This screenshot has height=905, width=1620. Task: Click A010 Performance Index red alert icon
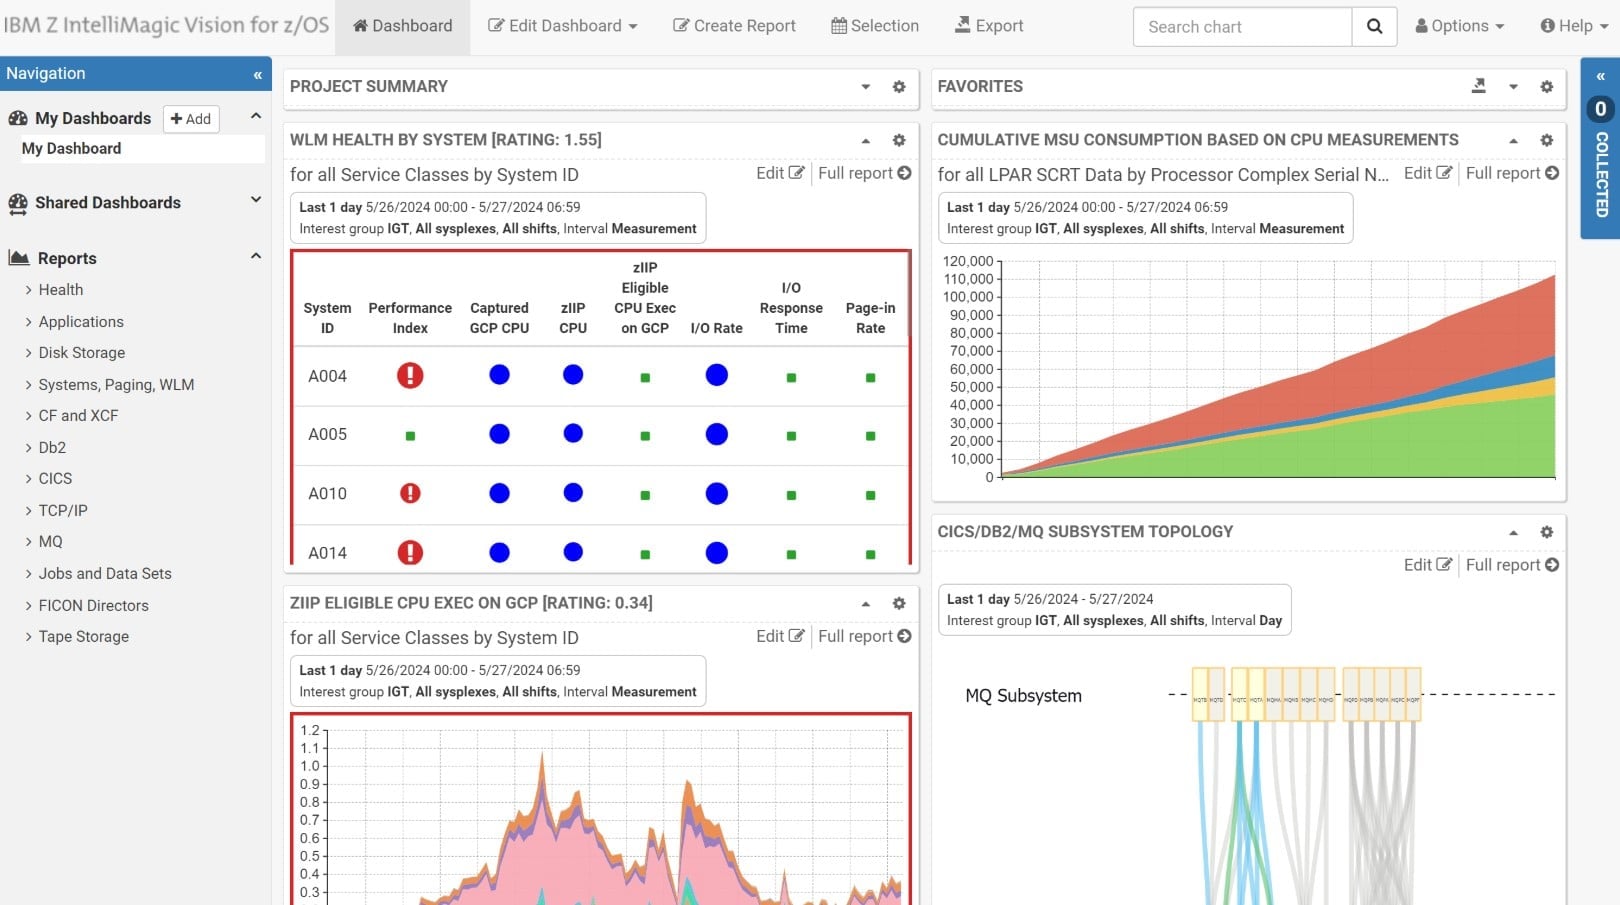410,493
